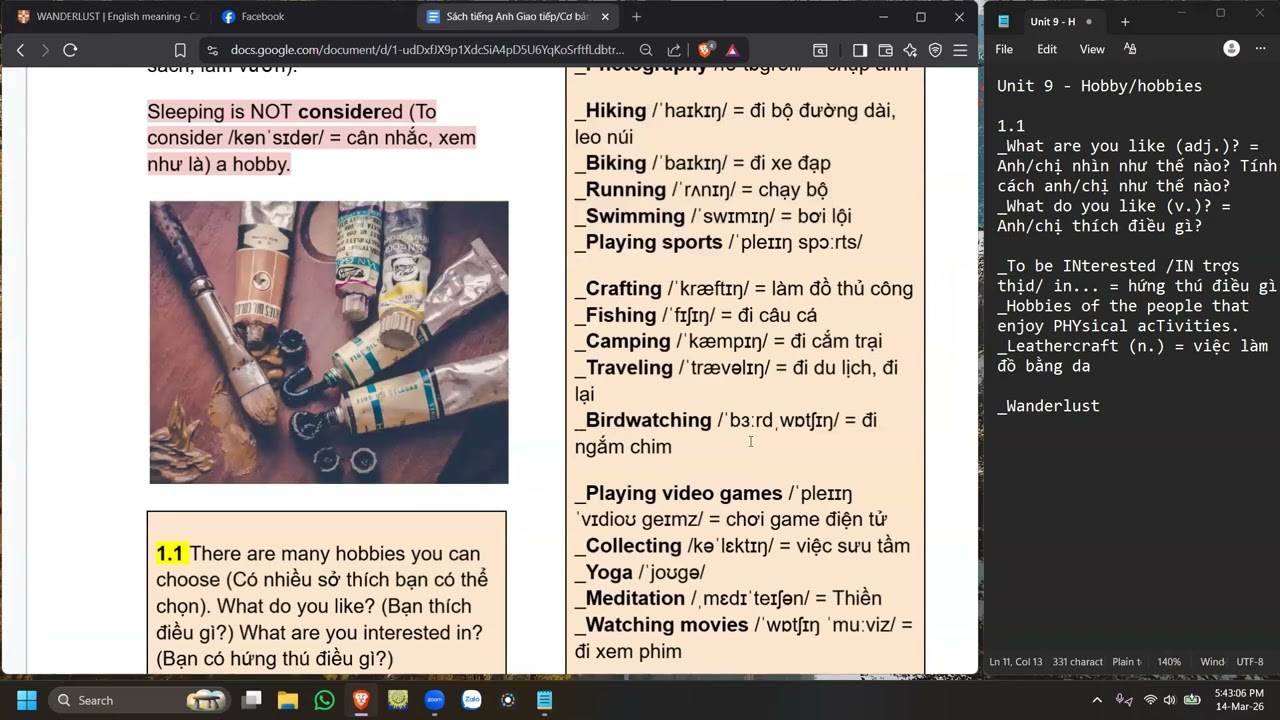Open Notepad File menu
Viewport: 1280px width, 720px height.
pos(1004,49)
